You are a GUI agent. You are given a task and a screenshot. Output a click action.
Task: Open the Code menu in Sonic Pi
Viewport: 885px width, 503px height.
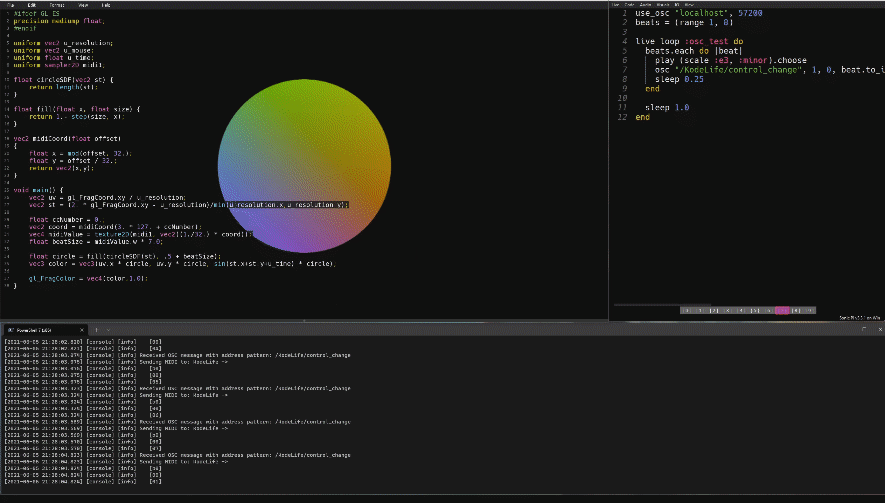point(629,5)
